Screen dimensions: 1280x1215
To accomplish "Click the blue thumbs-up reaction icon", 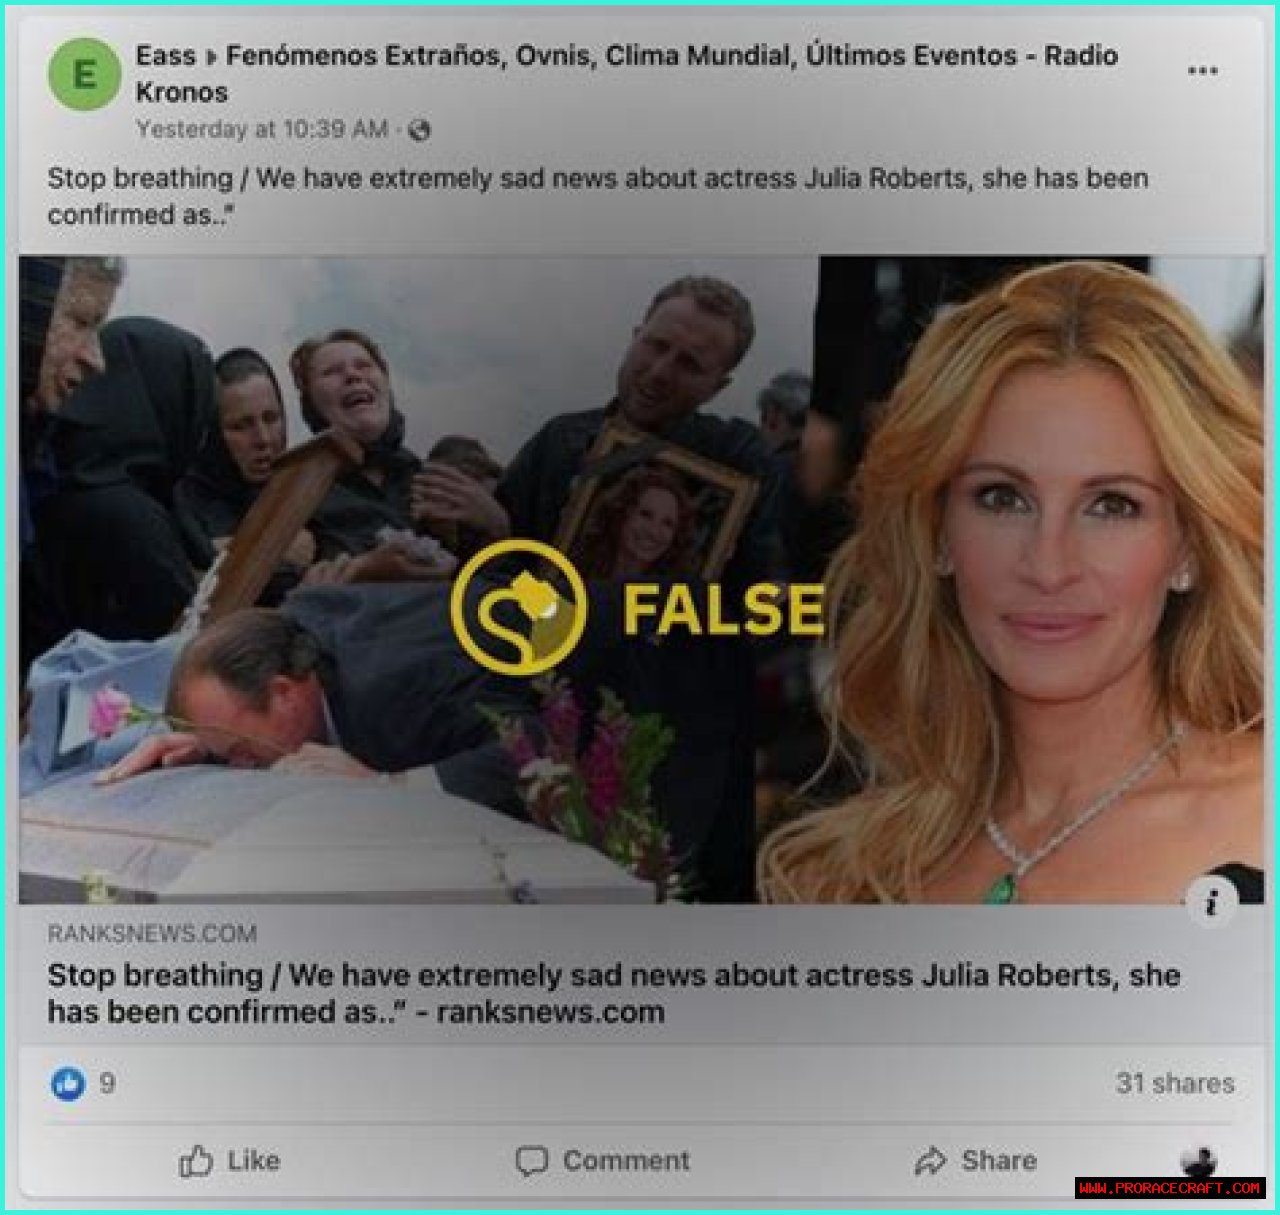I will pos(68,1083).
